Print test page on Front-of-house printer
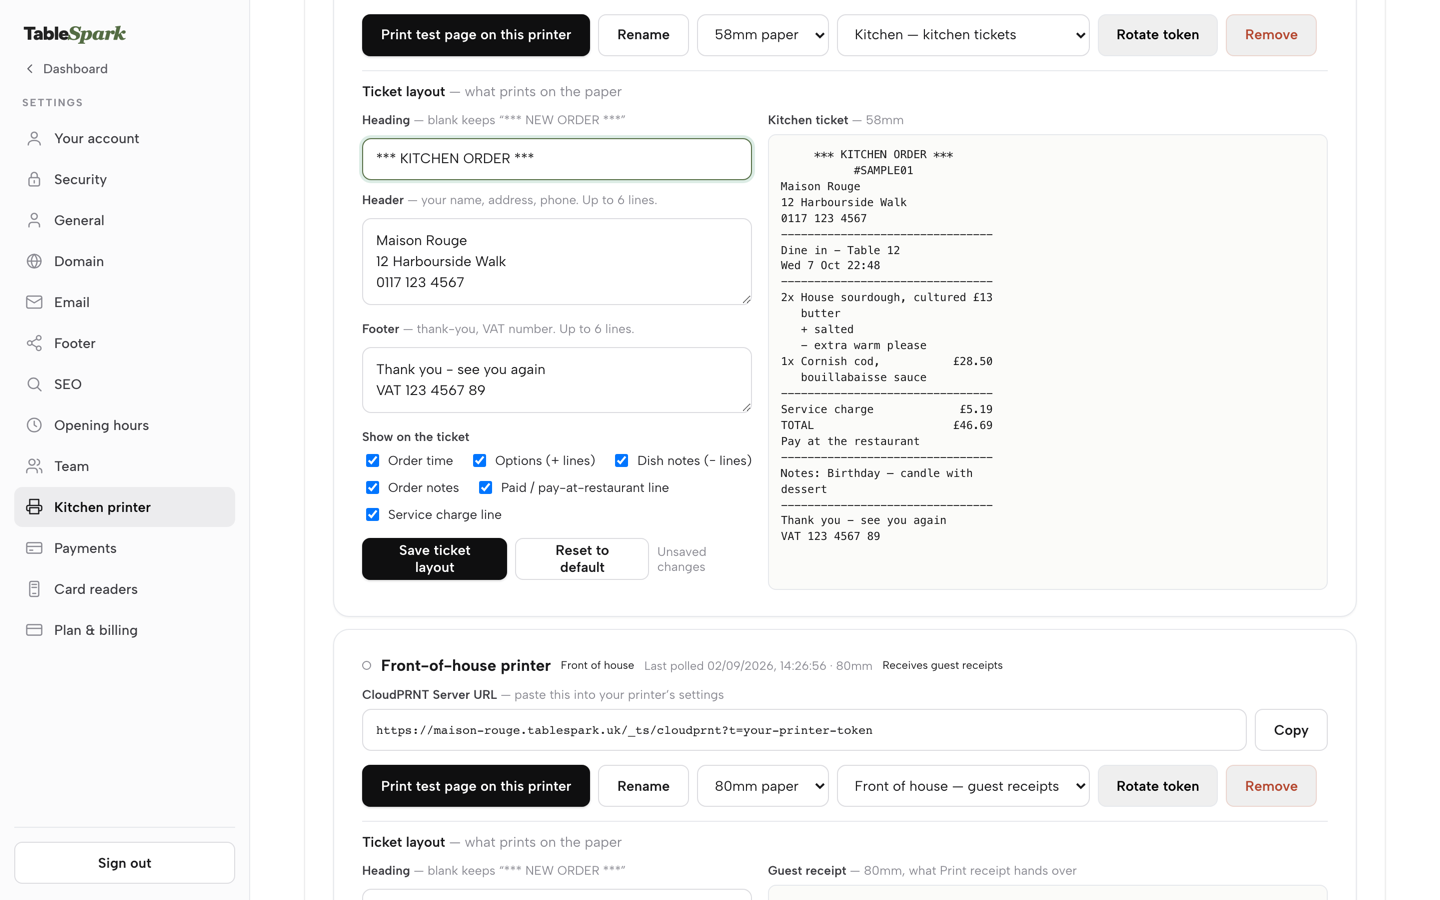This screenshot has height=900, width=1440. [x=476, y=786]
